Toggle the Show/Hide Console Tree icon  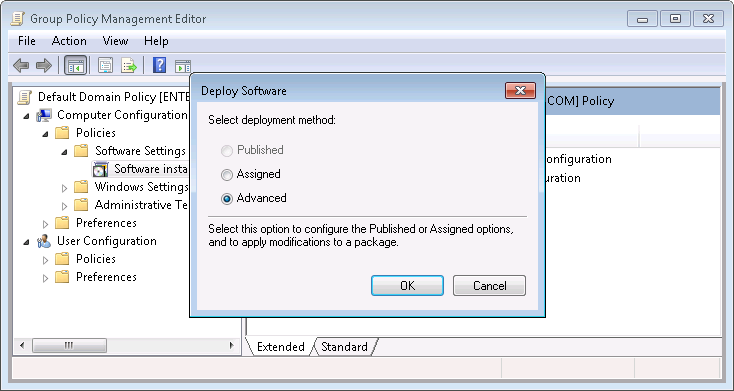point(75,66)
